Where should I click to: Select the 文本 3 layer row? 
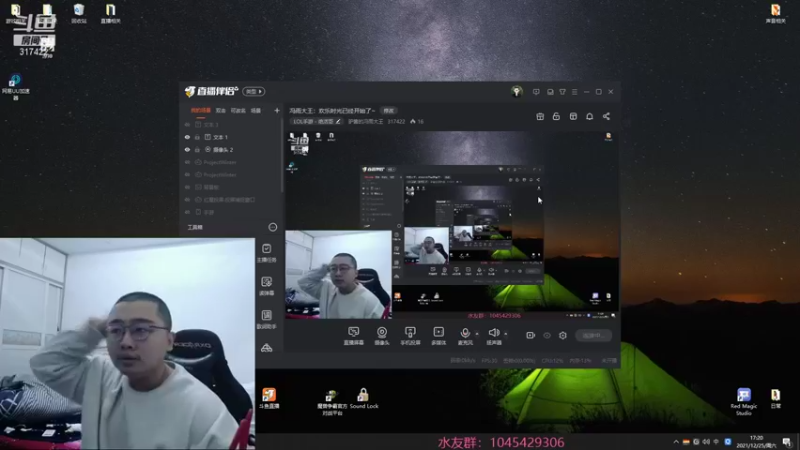pyautogui.click(x=231, y=124)
